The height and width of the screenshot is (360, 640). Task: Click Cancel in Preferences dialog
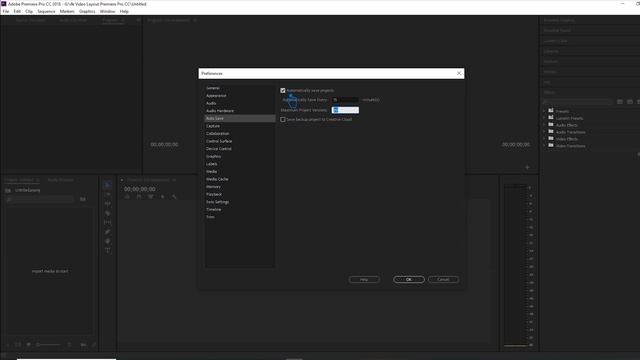click(x=443, y=280)
